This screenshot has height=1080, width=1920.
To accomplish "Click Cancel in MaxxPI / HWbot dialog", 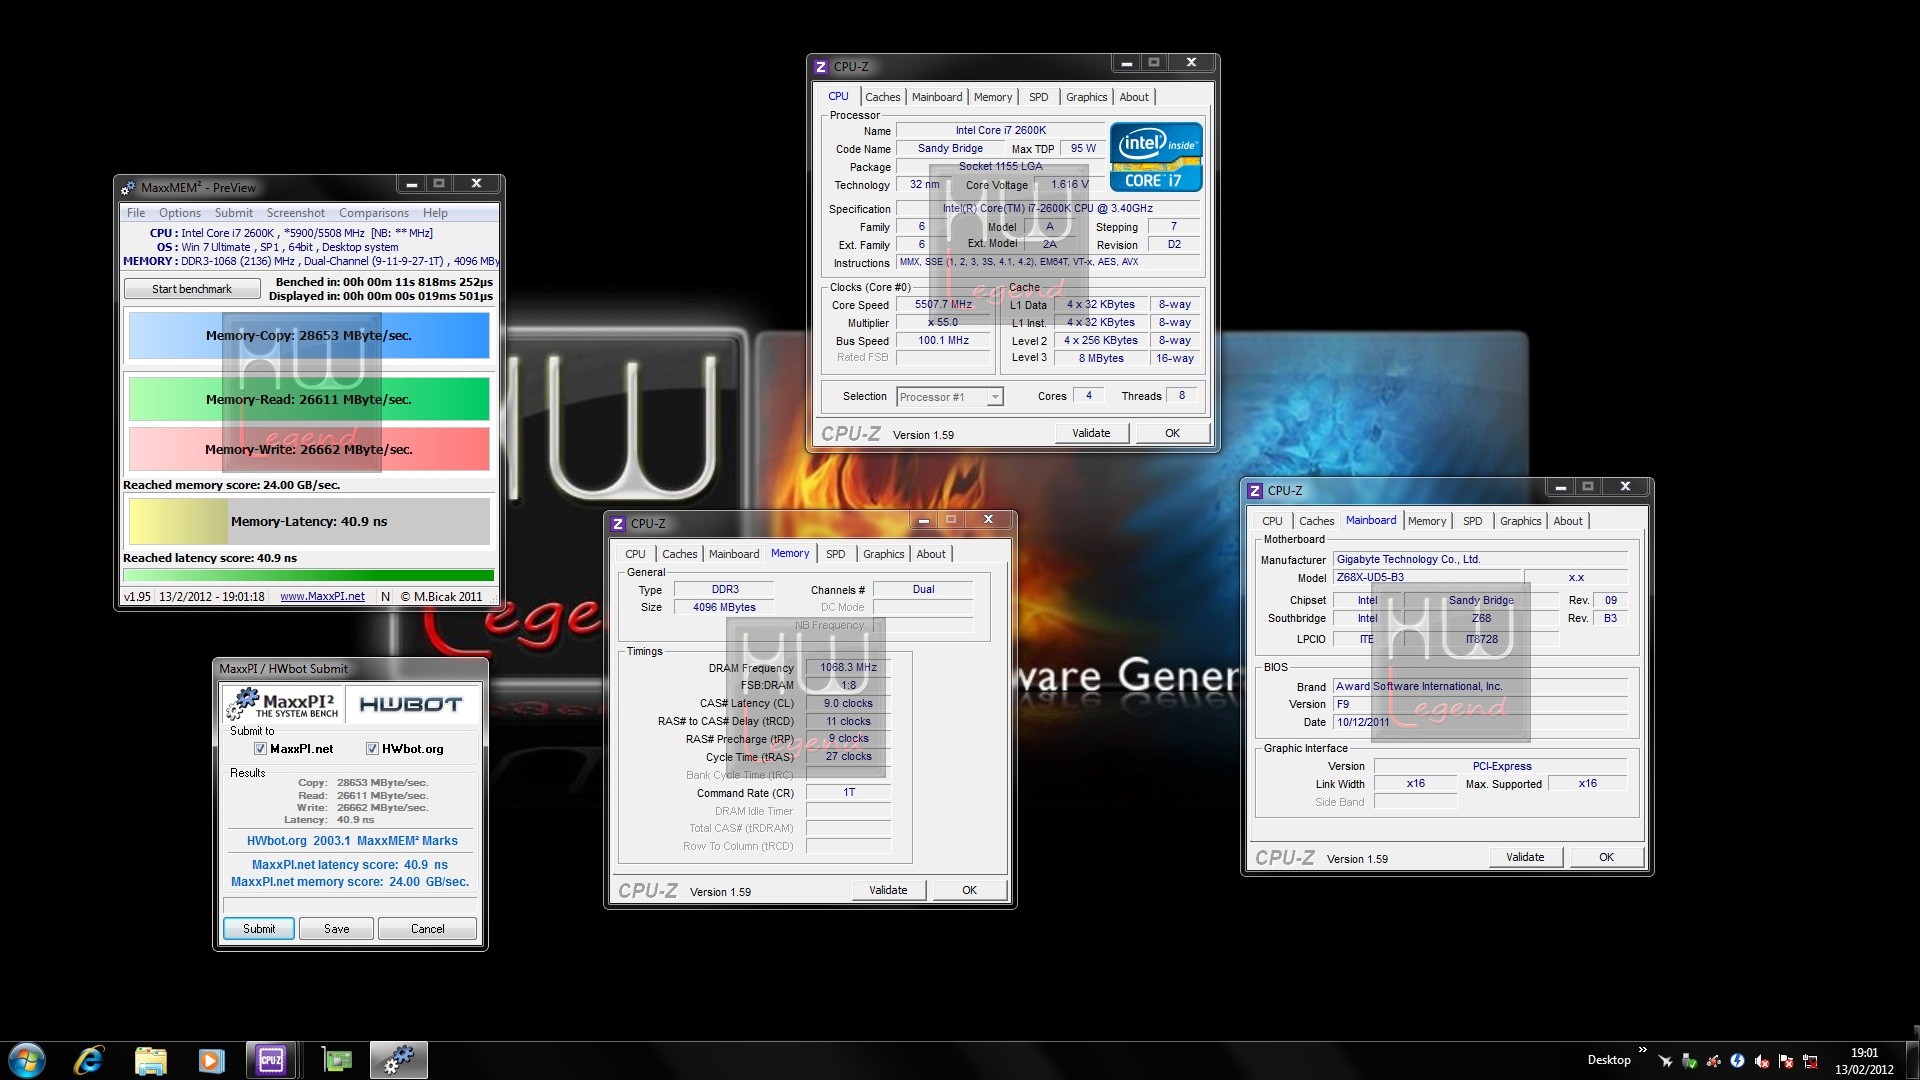I will pos(428,929).
